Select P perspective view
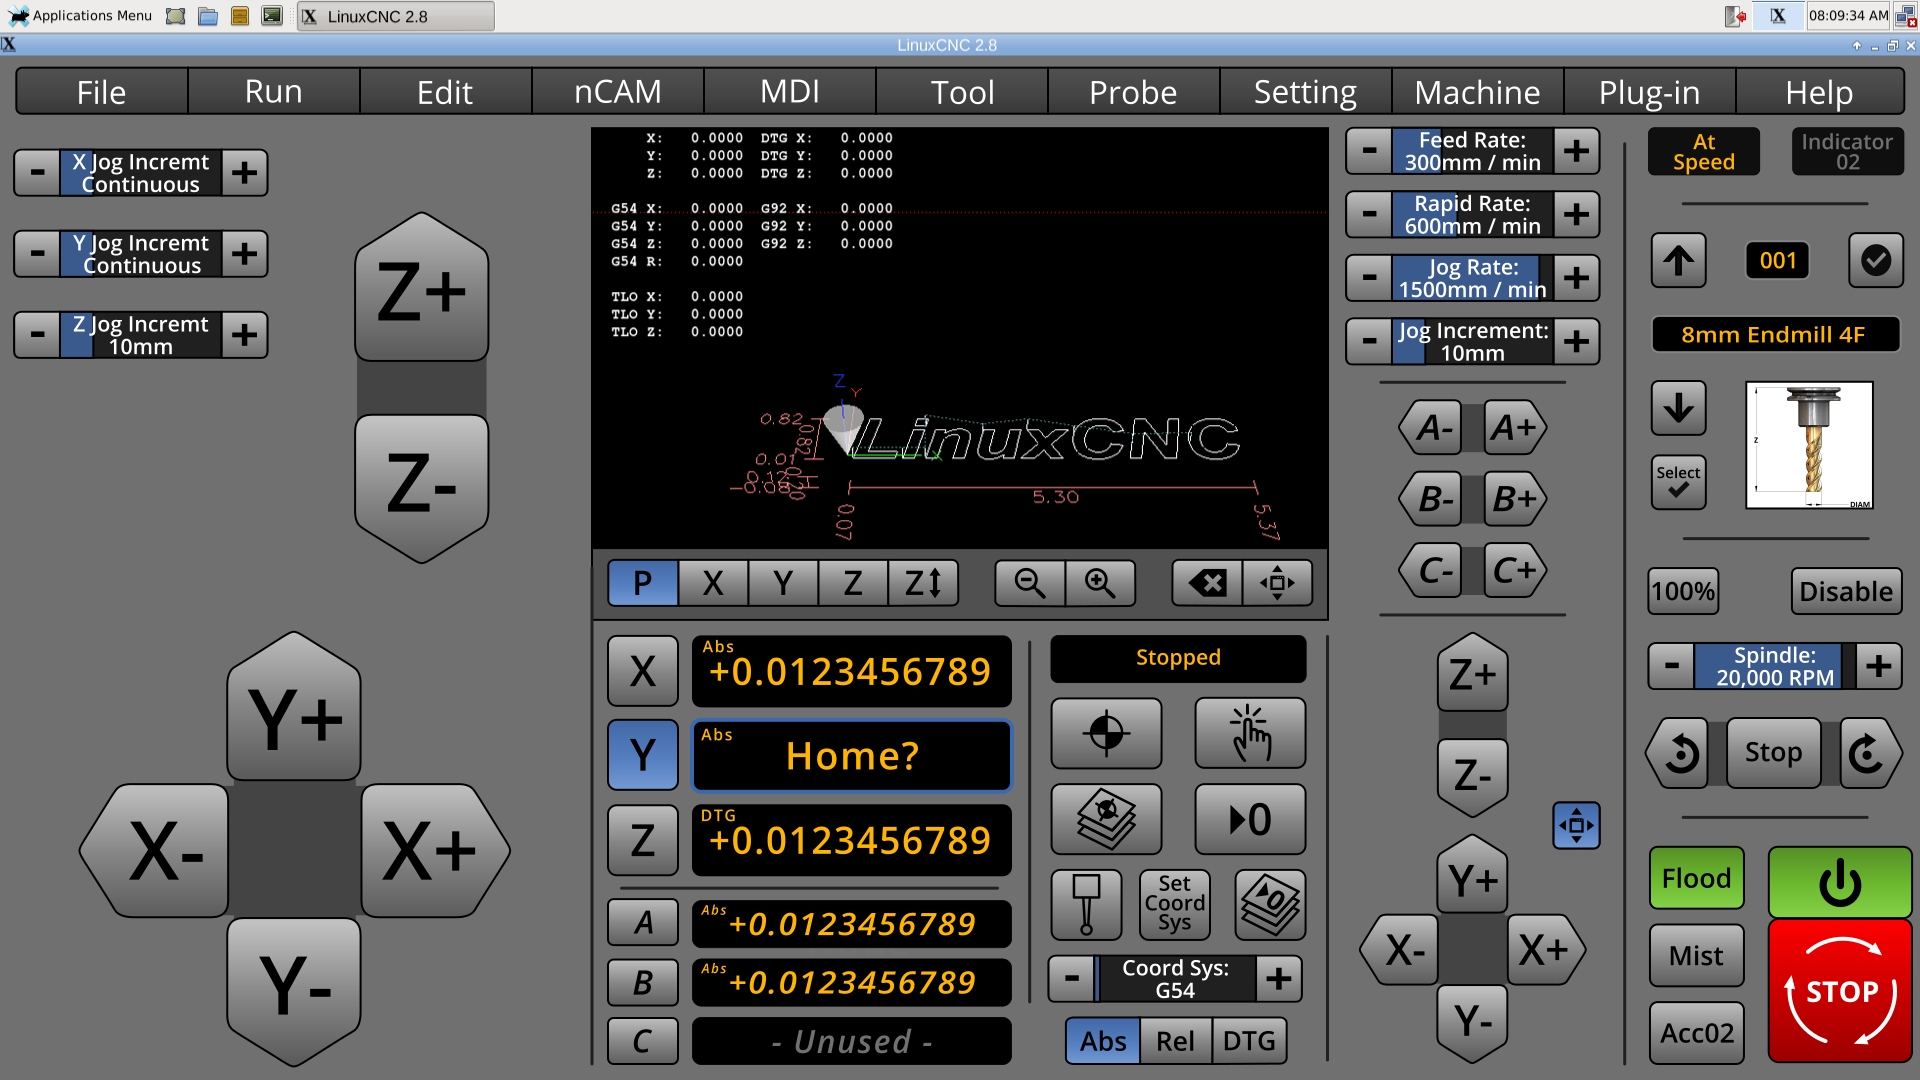This screenshot has width=1920, height=1080. point(643,583)
